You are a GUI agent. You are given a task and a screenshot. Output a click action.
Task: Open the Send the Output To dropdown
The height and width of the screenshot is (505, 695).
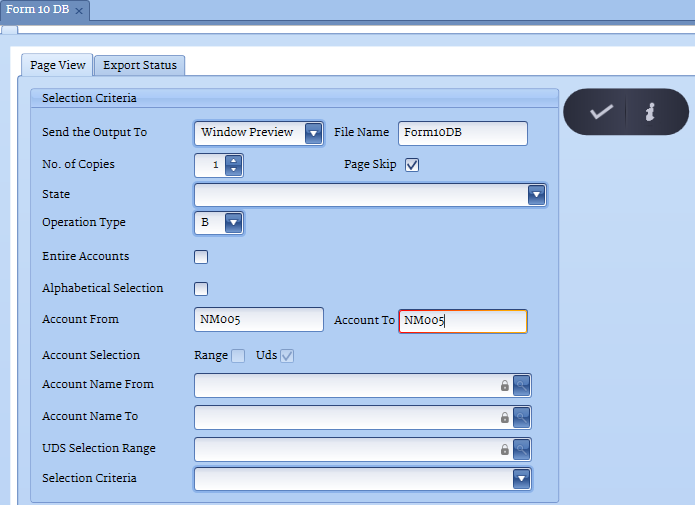[314, 133]
